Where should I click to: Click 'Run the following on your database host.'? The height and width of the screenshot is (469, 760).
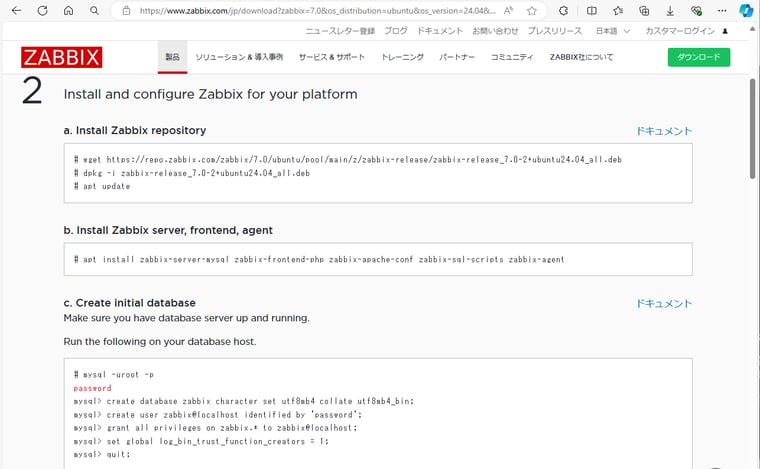tap(160, 342)
